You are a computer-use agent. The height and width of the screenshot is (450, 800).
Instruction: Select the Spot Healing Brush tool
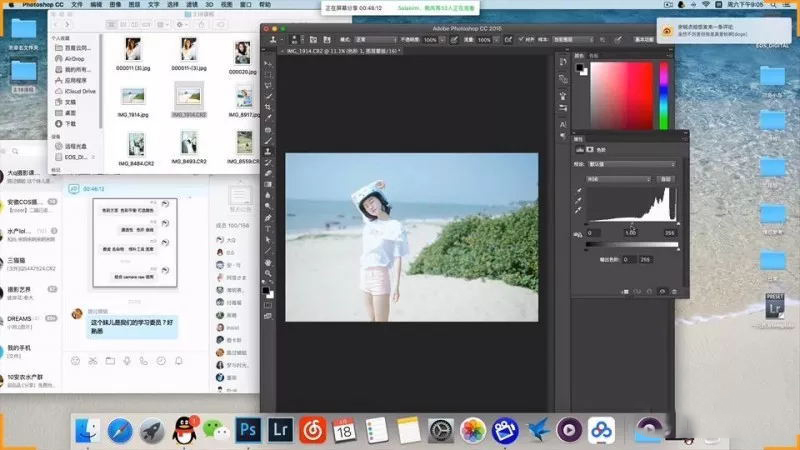tap(268, 130)
